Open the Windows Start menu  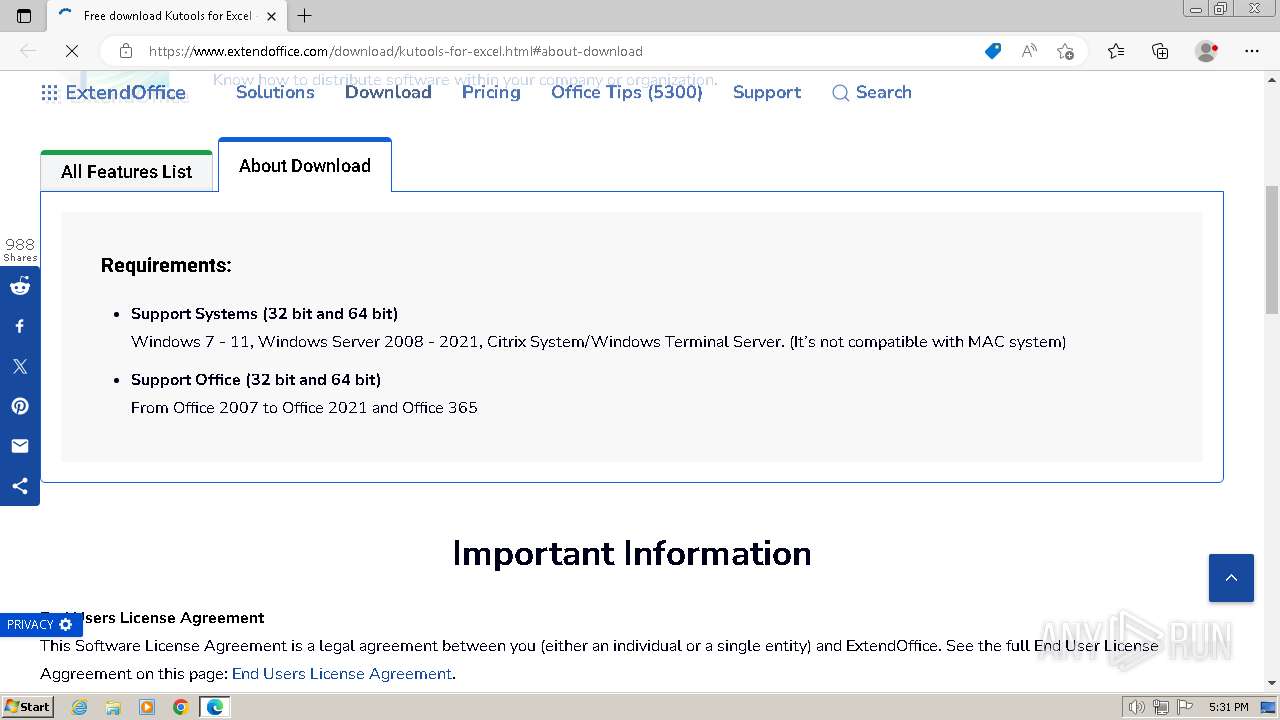click(27, 707)
